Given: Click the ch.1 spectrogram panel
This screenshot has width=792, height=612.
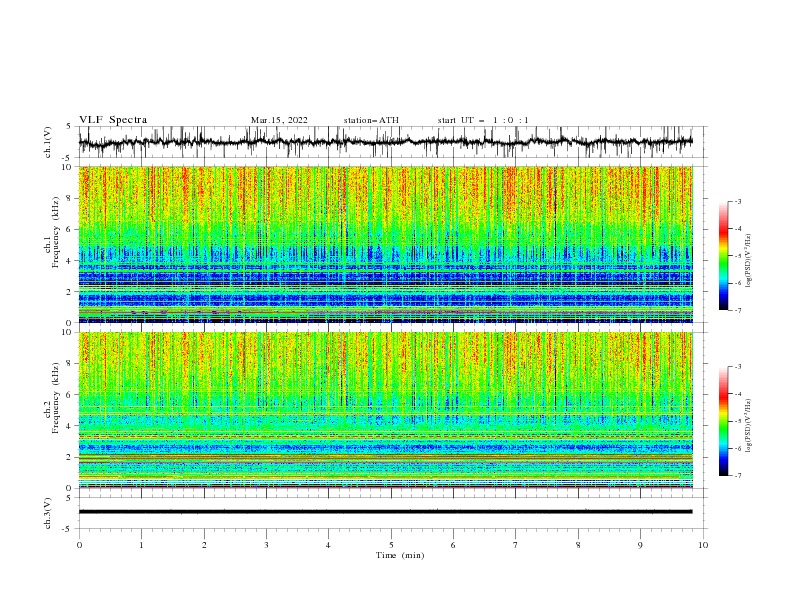Looking at the screenshot, I should [386, 244].
